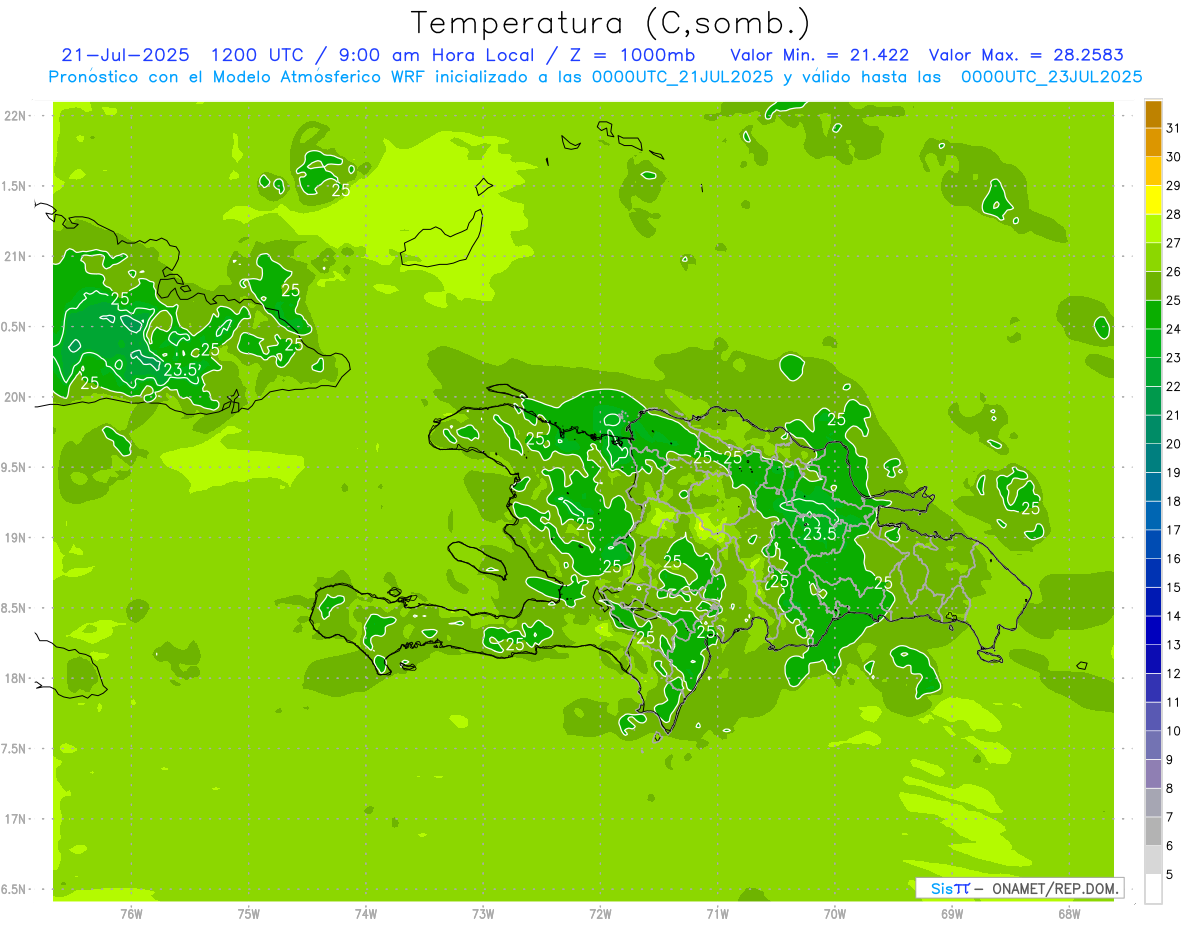Click the legend scale value '26'
1200x927 pixels.
tap(1174, 271)
